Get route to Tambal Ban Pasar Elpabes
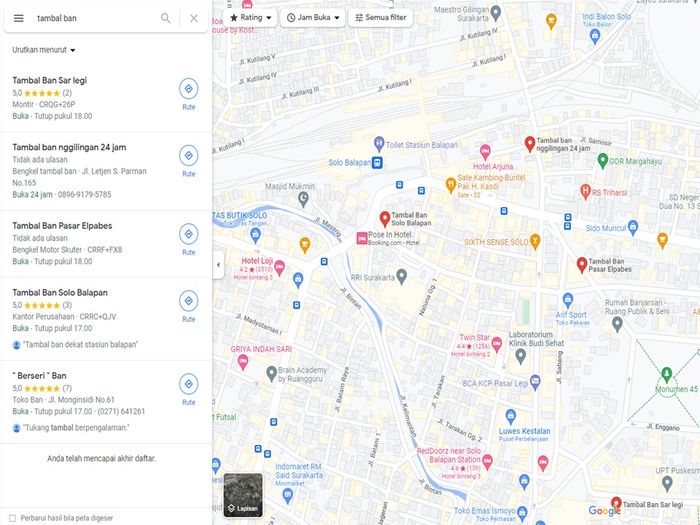 (188, 235)
